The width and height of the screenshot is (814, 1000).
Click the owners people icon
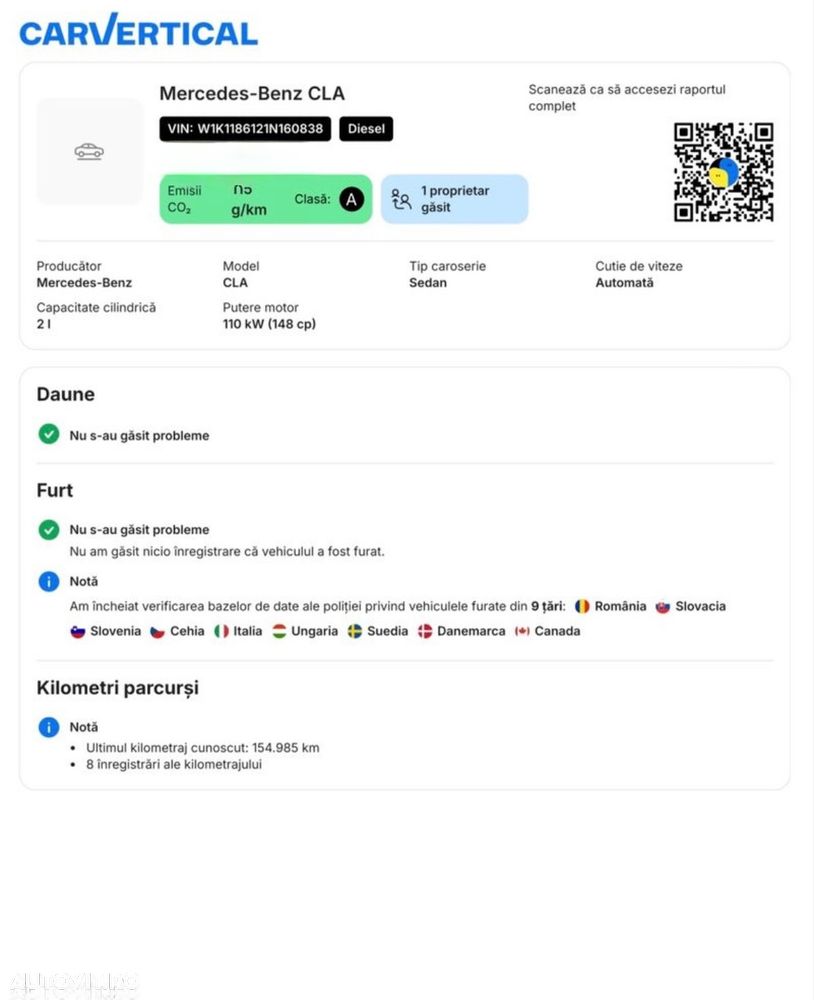click(x=401, y=200)
